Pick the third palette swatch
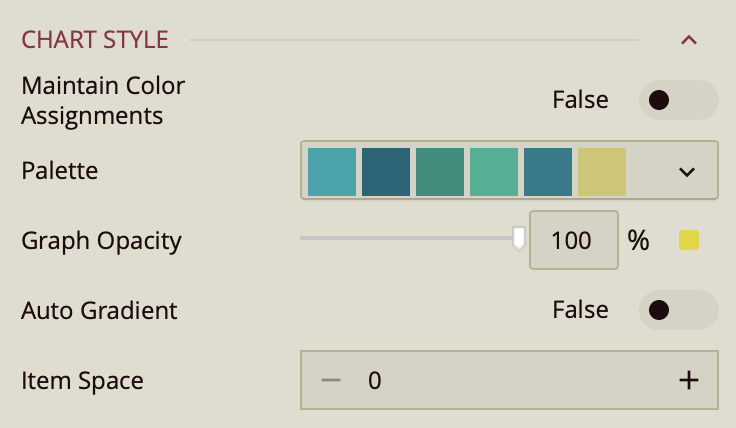The image size is (736, 428). point(440,171)
